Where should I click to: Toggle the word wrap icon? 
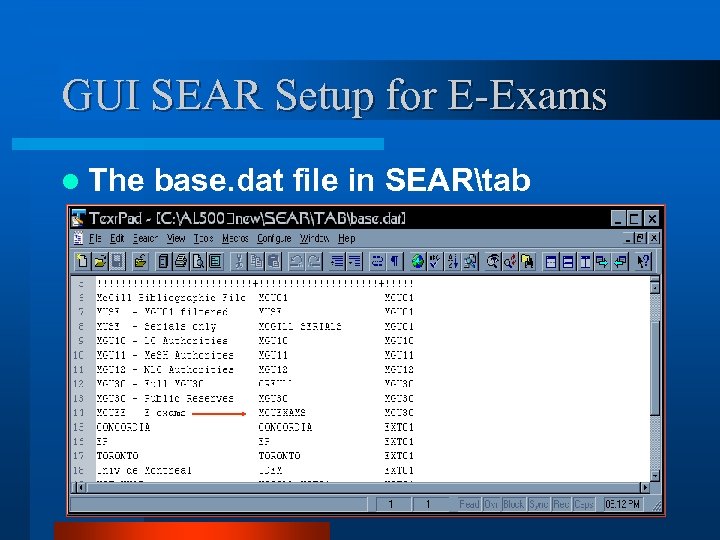point(377,262)
